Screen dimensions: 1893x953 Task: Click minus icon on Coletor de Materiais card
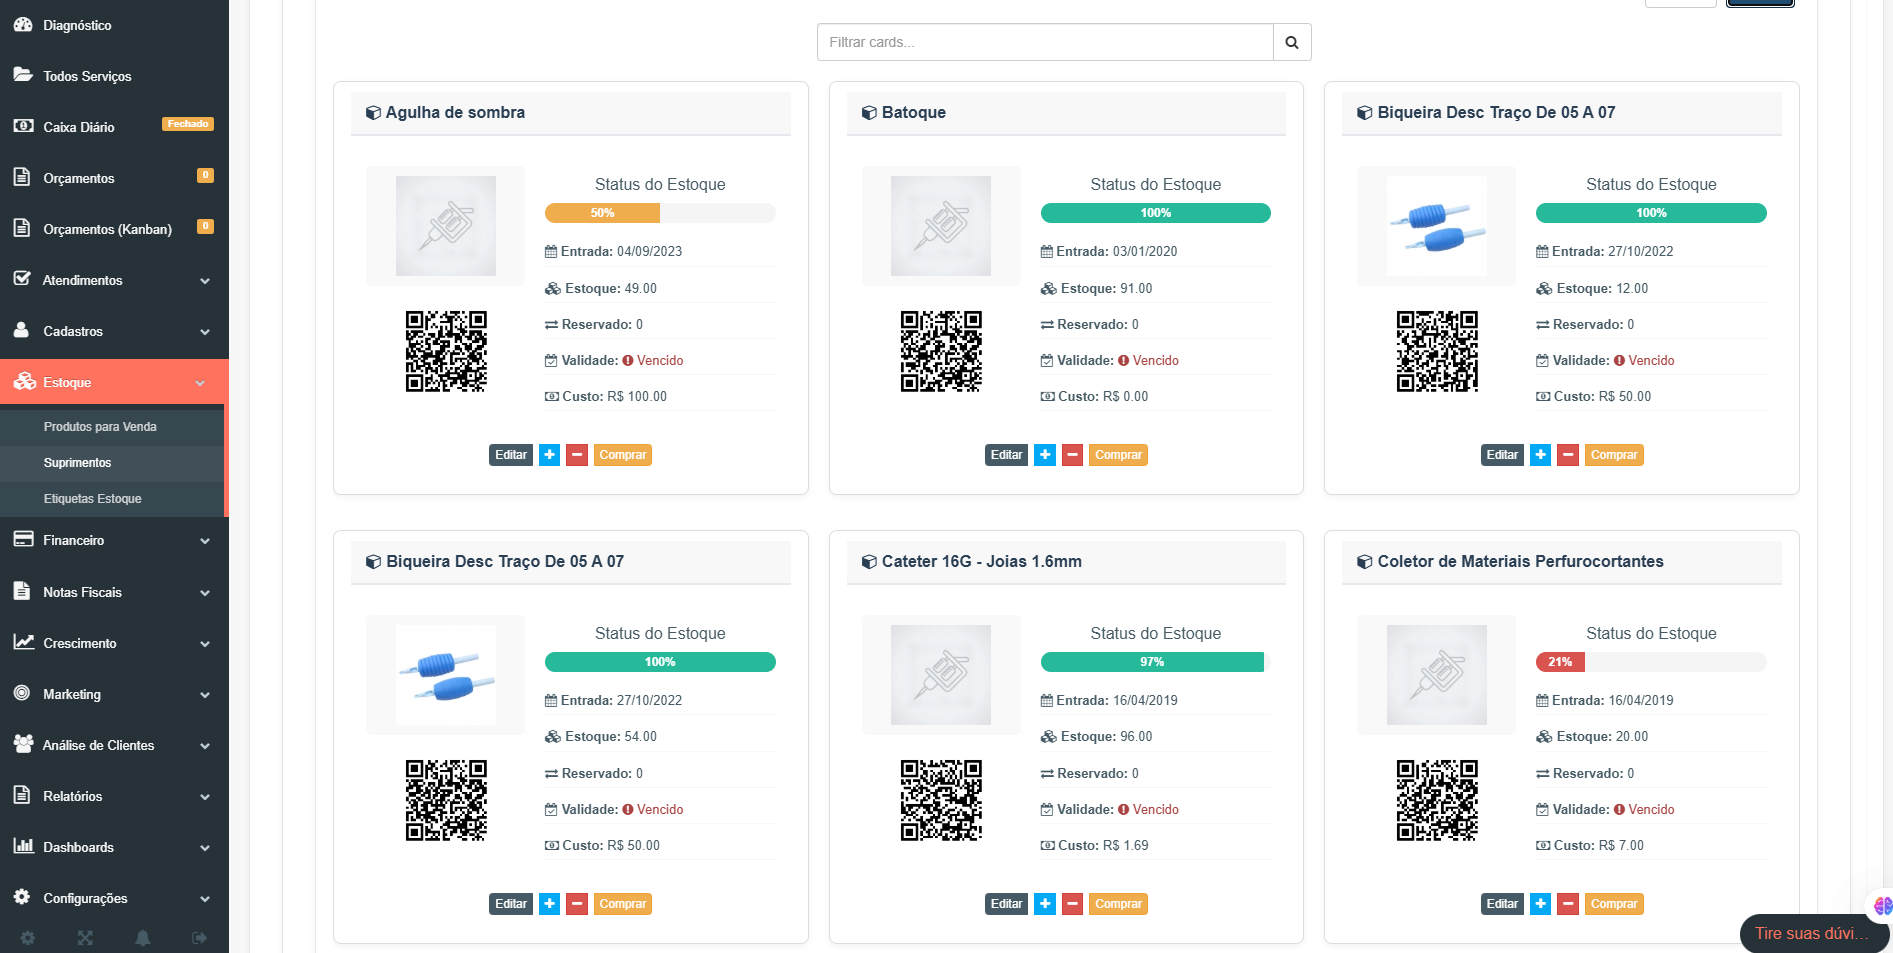coord(1568,904)
